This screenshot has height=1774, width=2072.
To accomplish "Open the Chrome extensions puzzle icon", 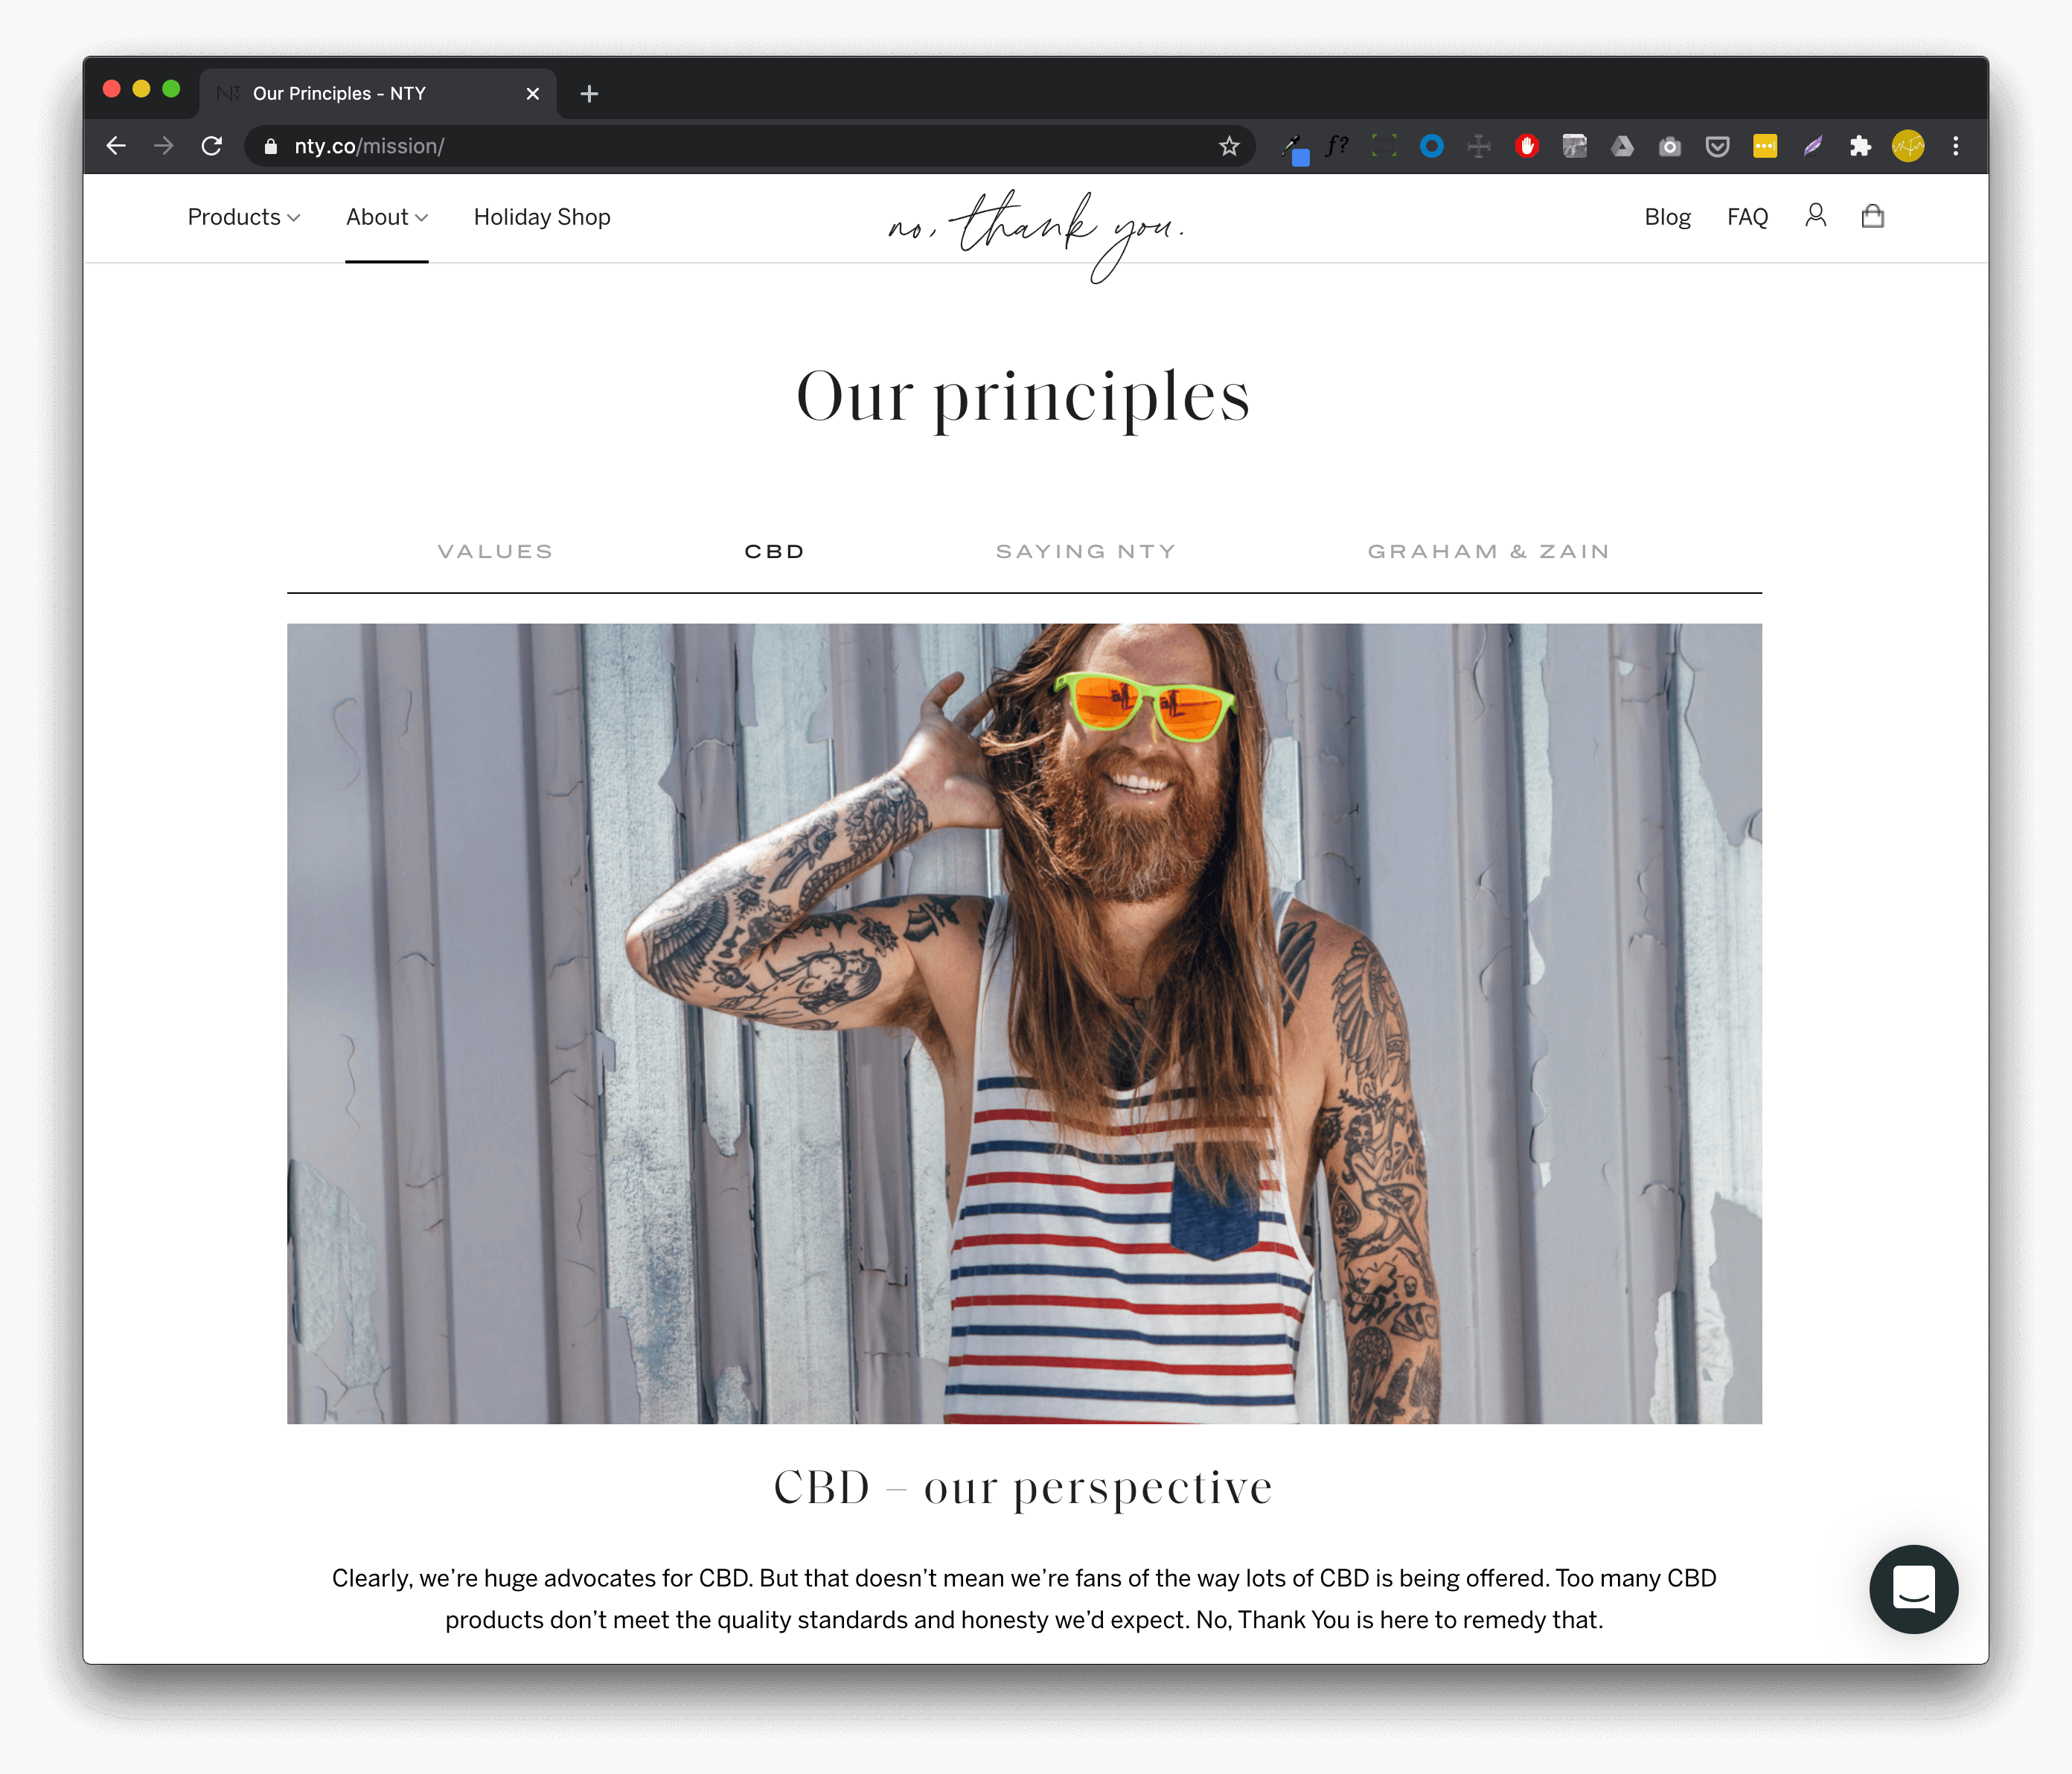I will pos(1860,146).
